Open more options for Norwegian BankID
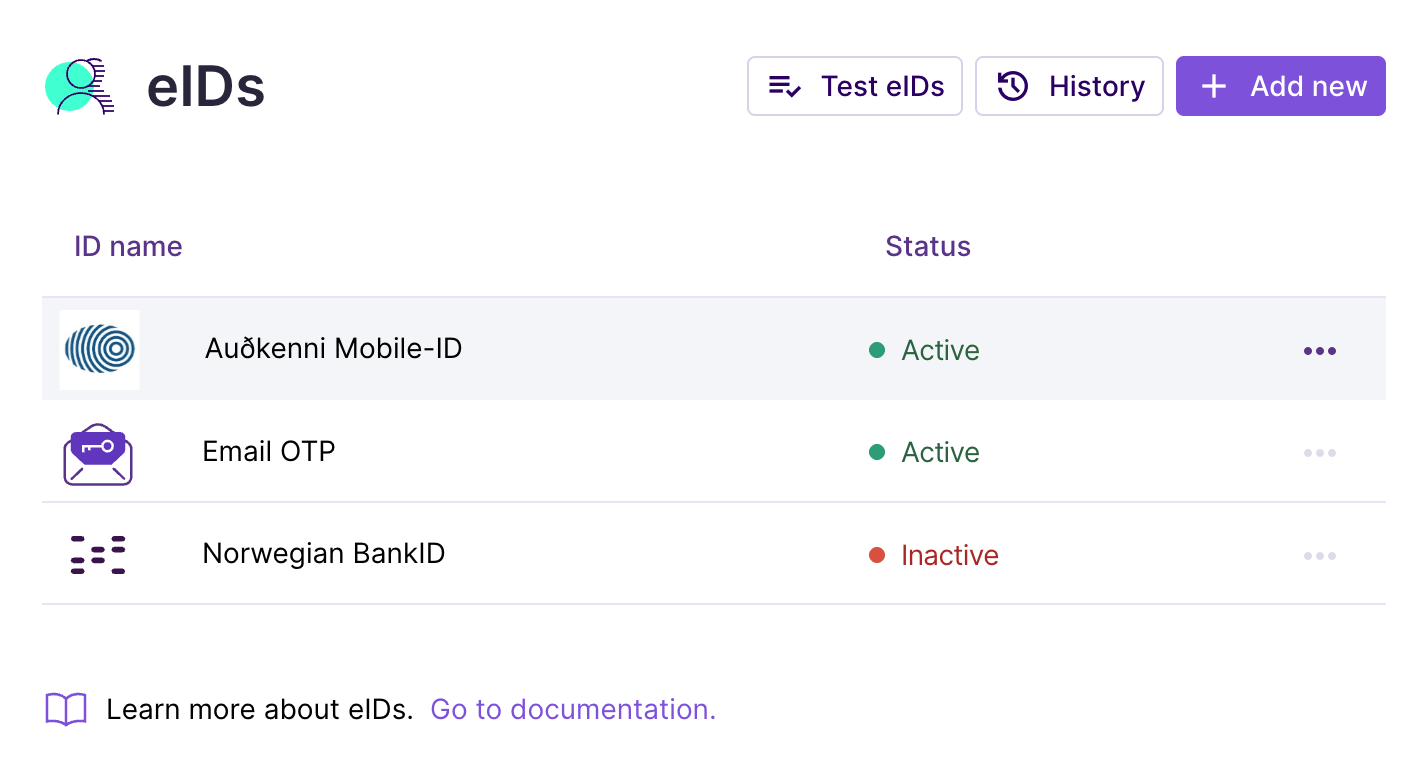1408x778 pixels. [1319, 556]
